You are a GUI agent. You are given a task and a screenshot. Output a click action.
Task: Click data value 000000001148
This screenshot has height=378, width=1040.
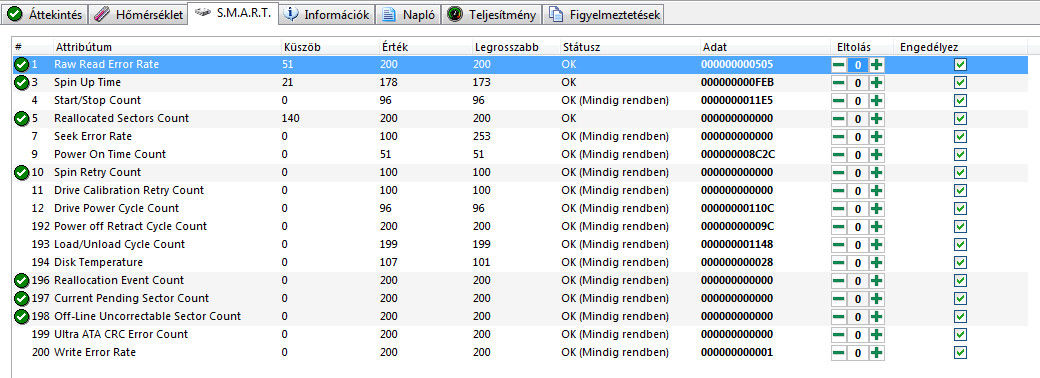pyautogui.click(x=737, y=244)
